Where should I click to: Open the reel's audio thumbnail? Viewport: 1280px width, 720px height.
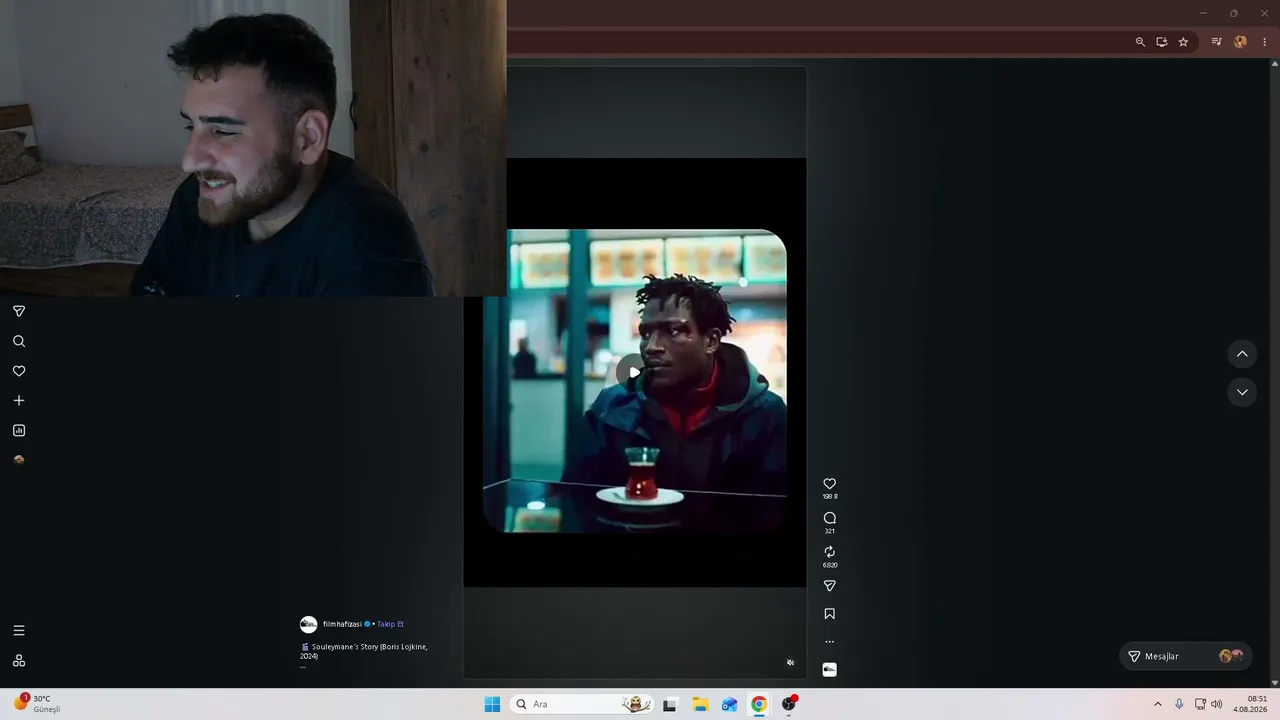(x=829, y=670)
